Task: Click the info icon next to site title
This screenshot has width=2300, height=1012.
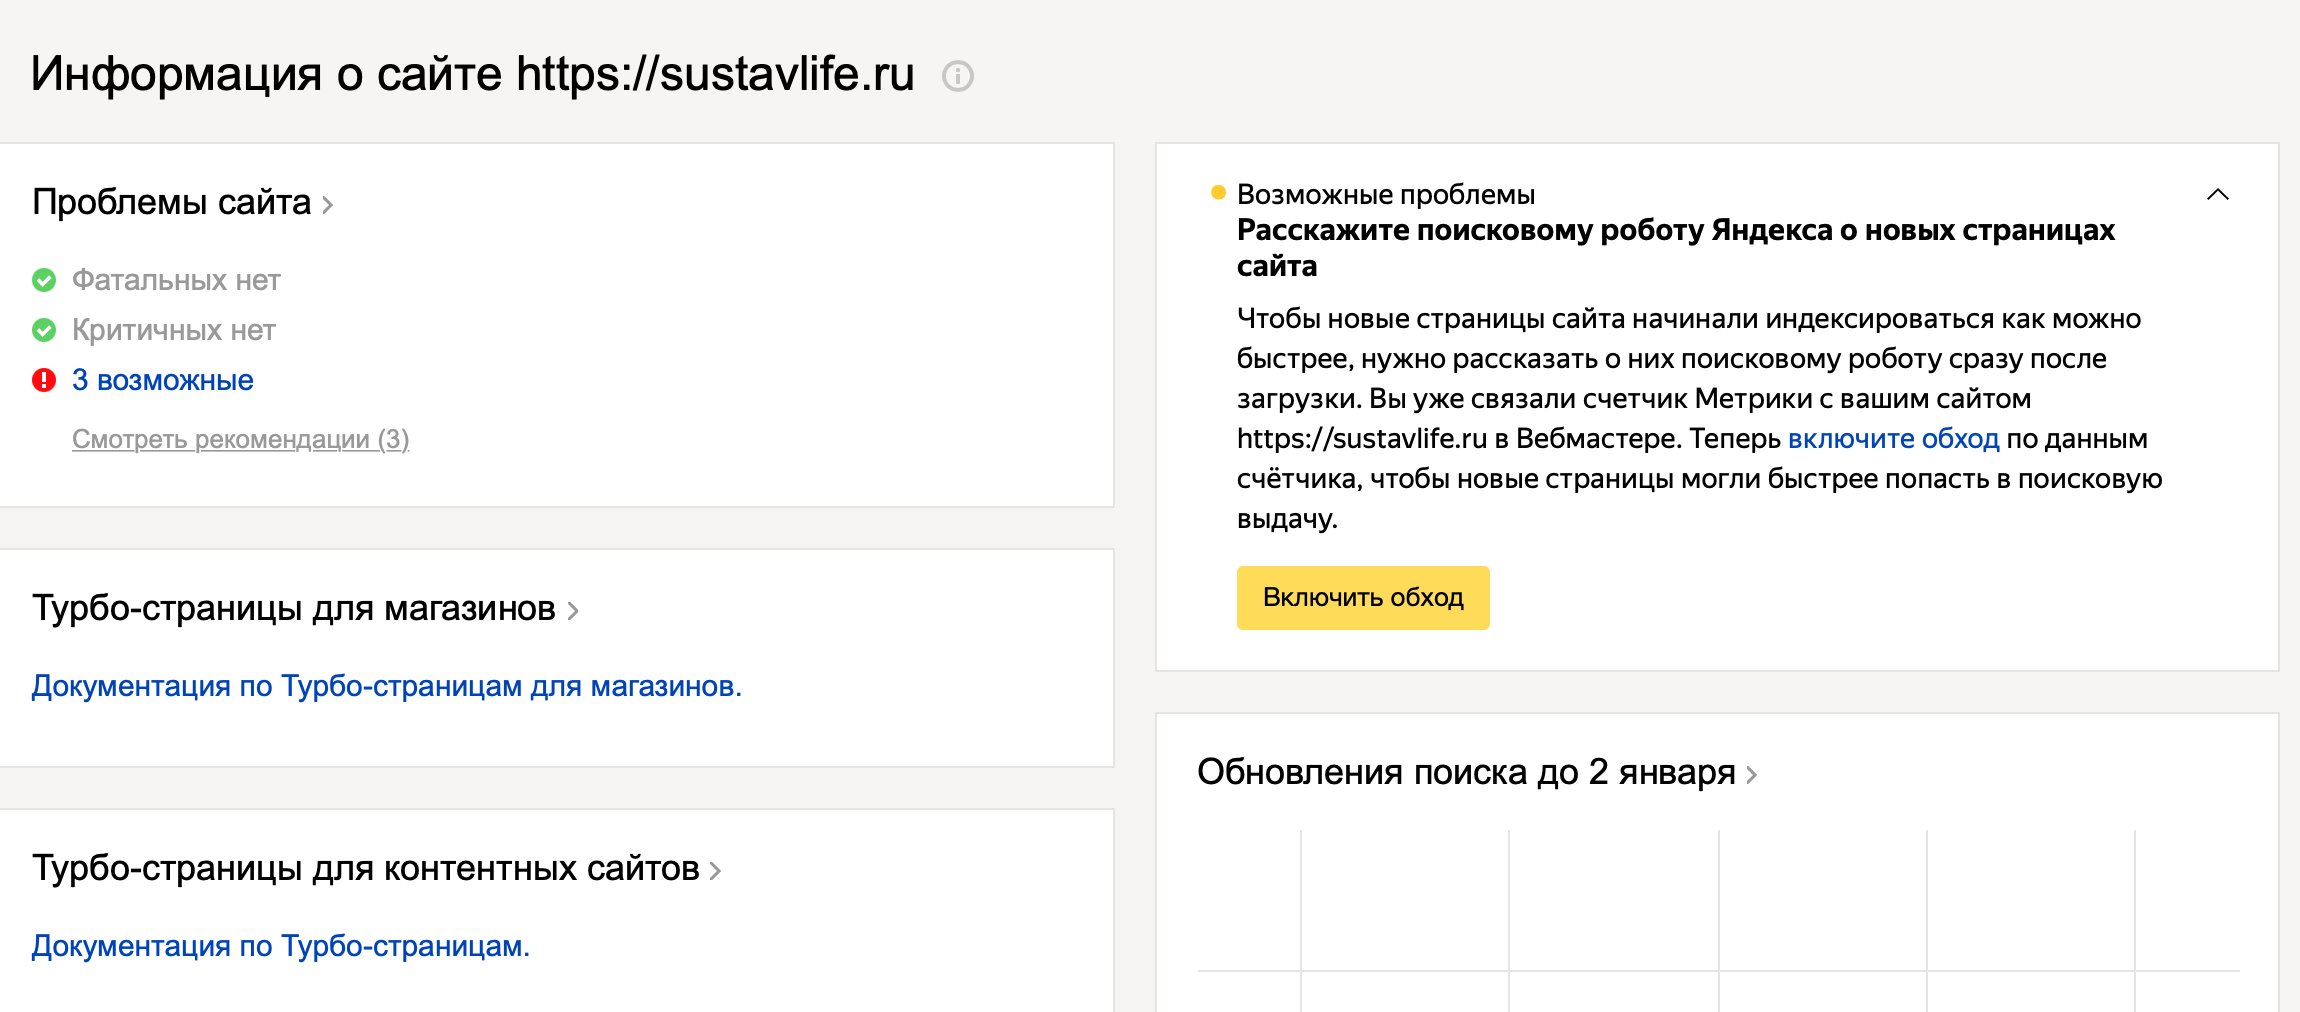Action: [958, 76]
